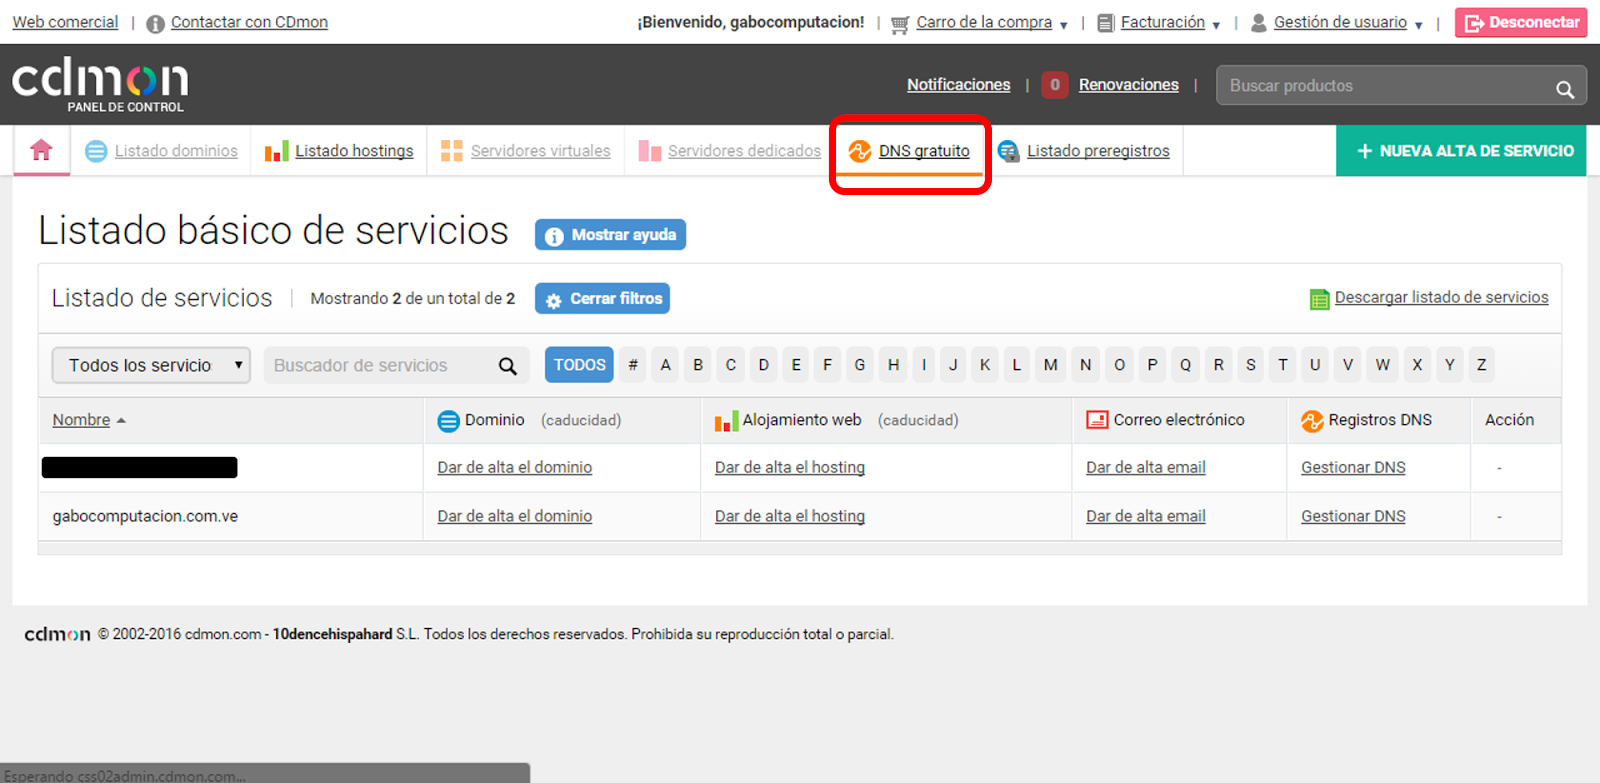Click the search magnifier in Buscar productos
Viewport: 1600px width, 783px height.
(1565, 89)
